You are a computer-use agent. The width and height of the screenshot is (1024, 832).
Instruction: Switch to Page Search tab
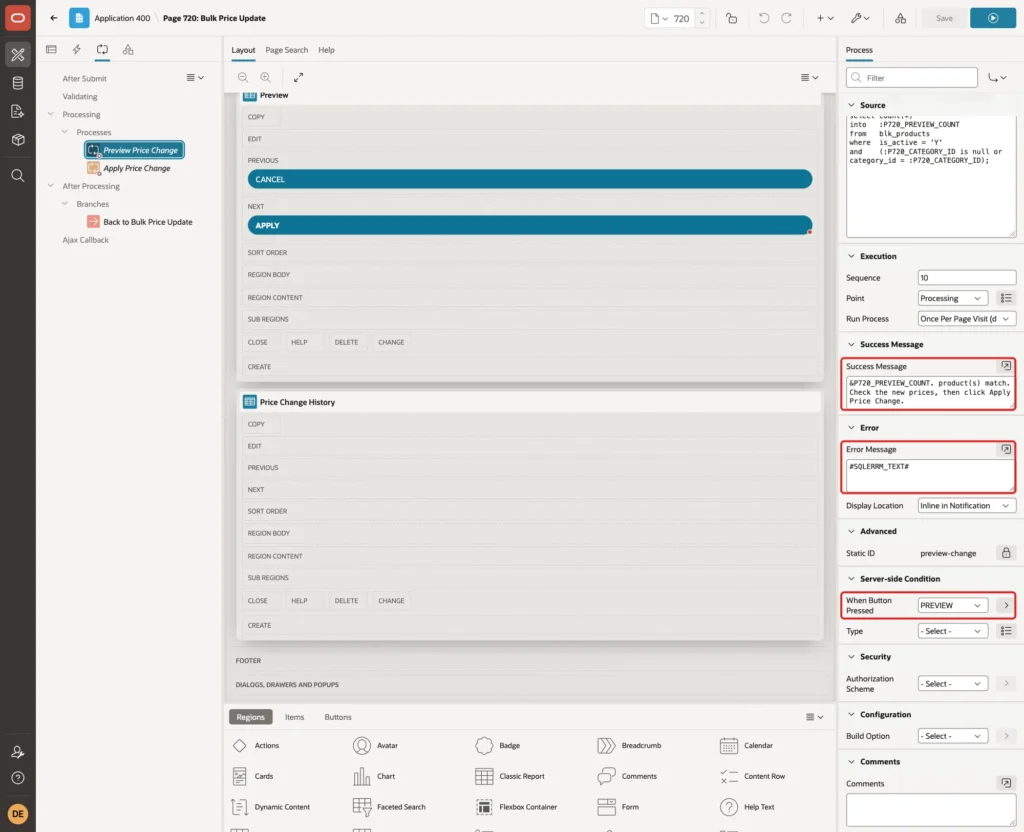[x=286, y=50]
